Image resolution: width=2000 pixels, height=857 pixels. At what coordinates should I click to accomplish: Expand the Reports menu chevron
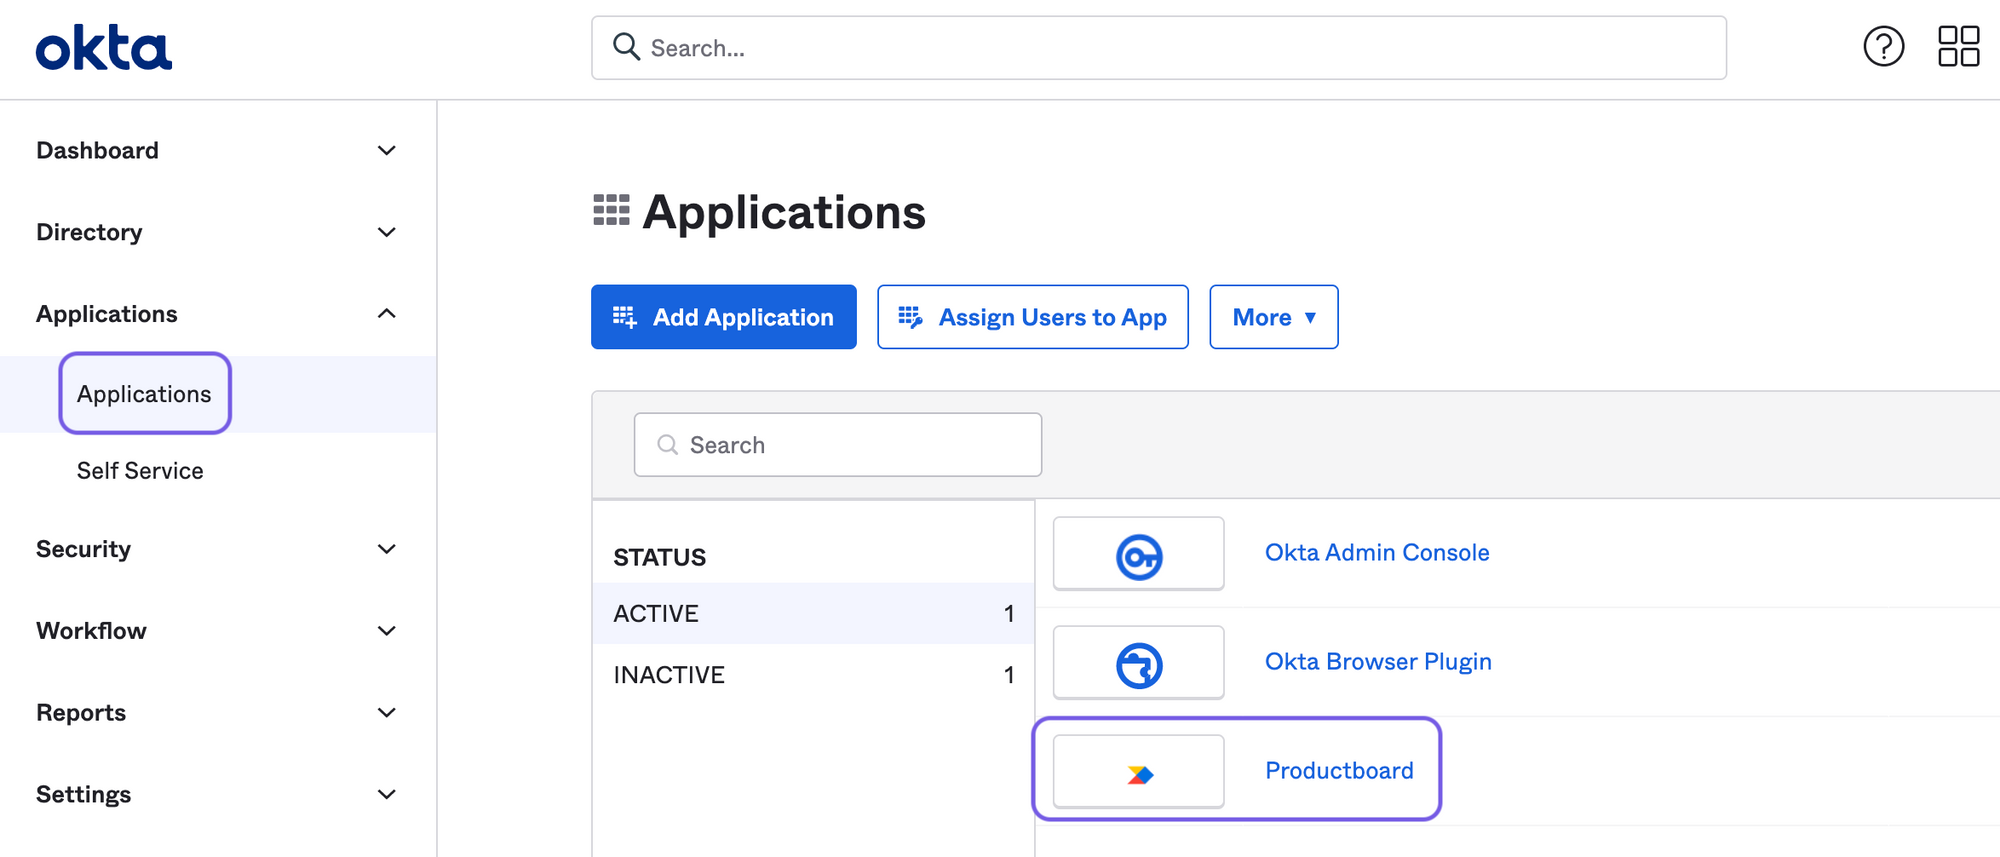tap(387, 713)
